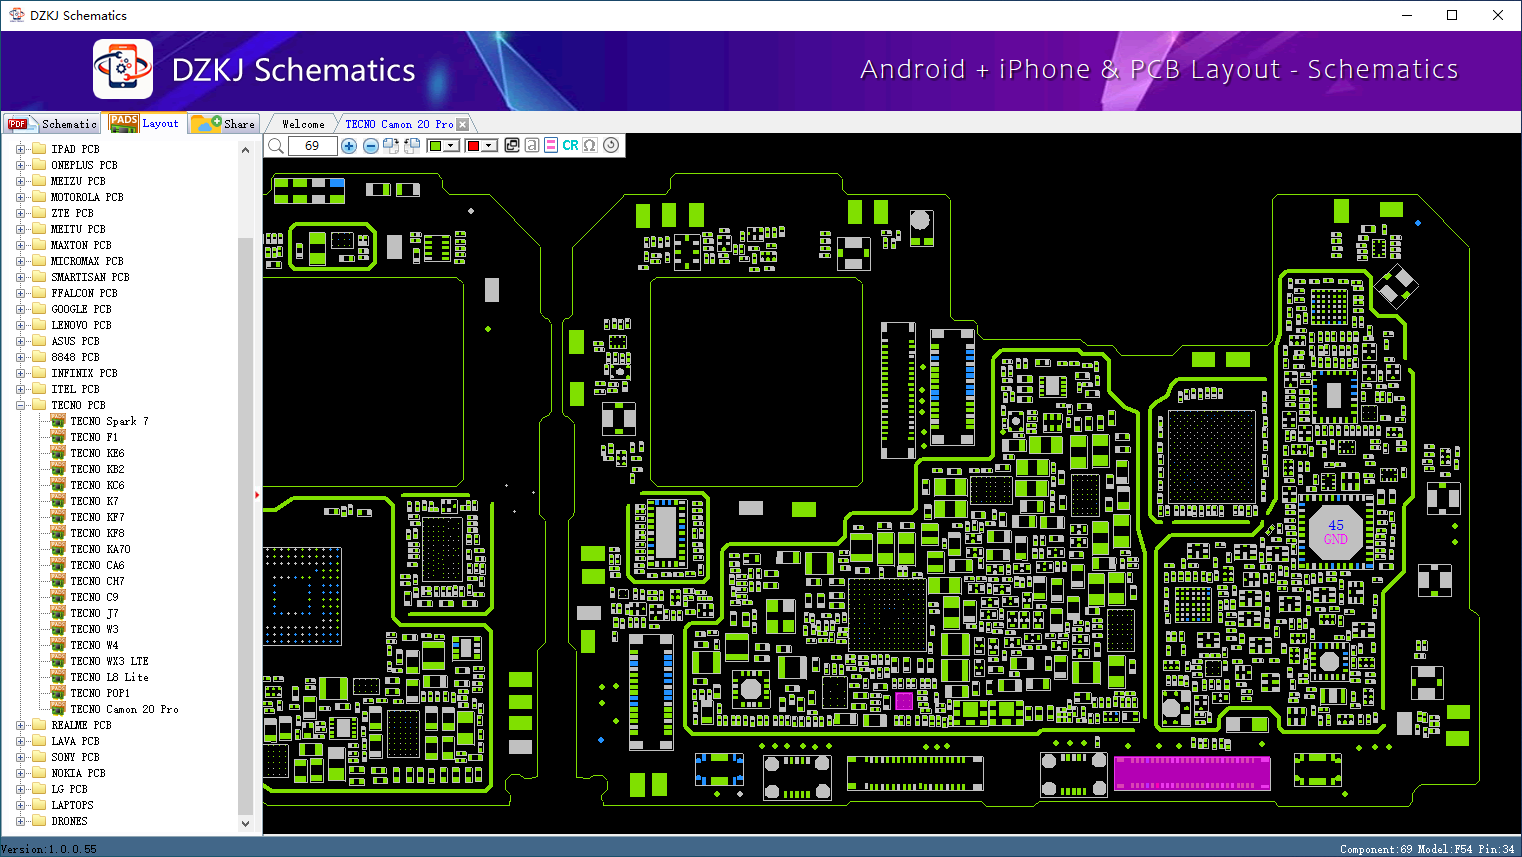Toggle the letter 'a' text display icon

532,145
